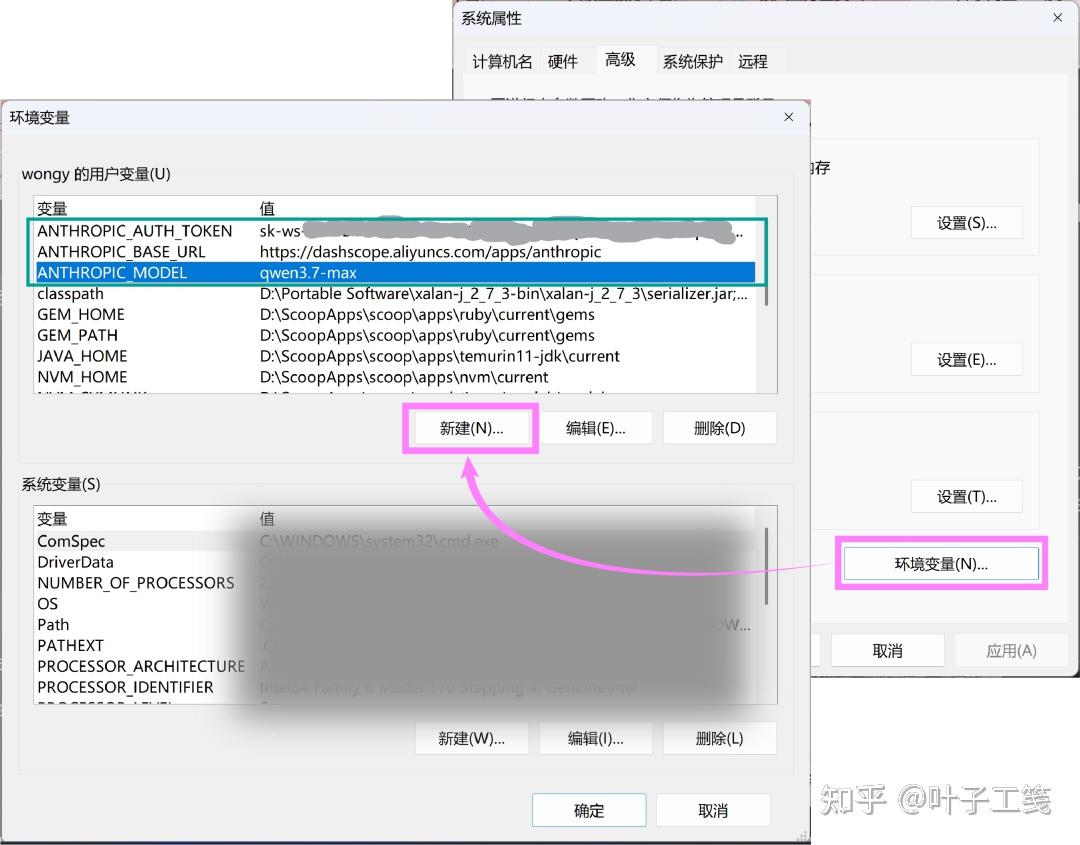
Task: Click 设置(S)... in the 系统属性 window
Action: click(966, 223)
